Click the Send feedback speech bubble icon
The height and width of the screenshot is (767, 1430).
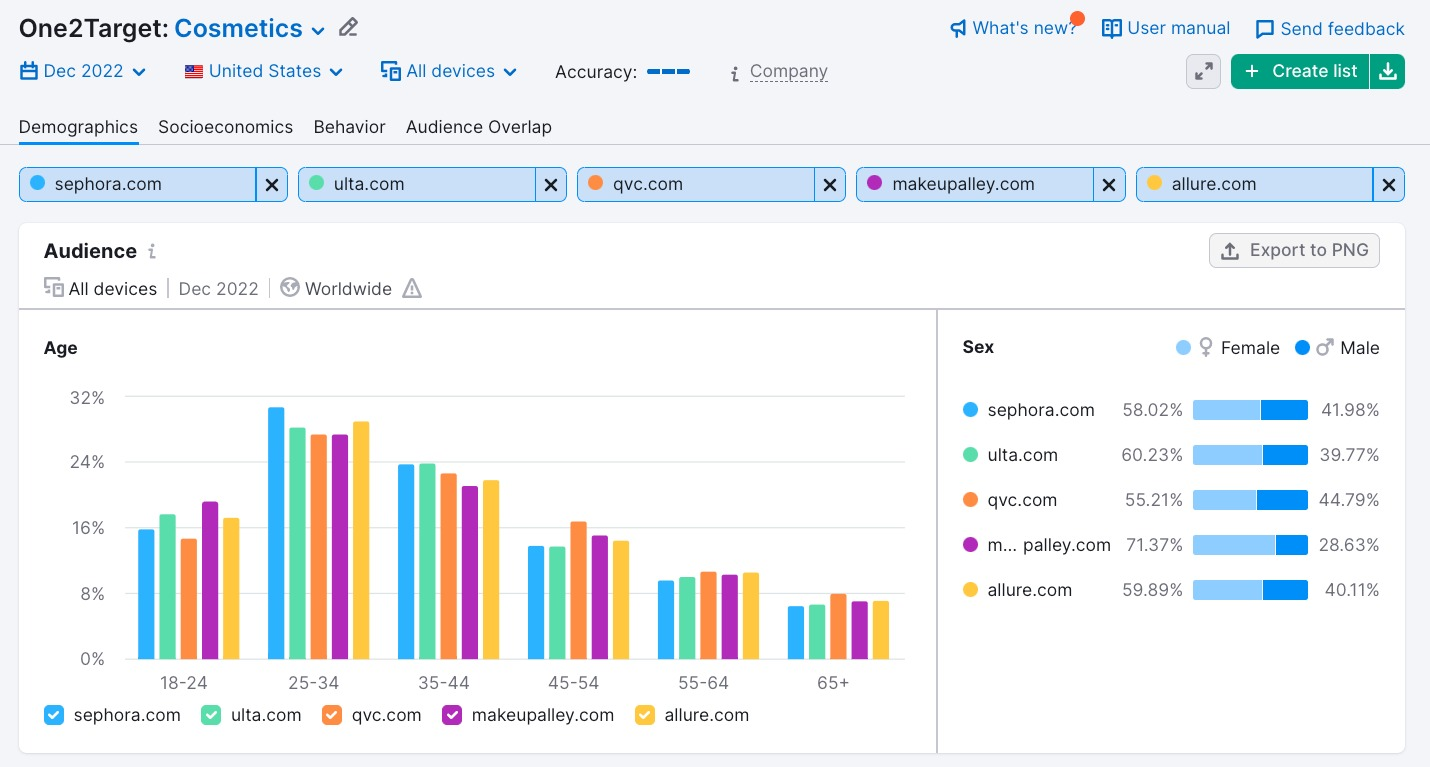(1265, 29)
